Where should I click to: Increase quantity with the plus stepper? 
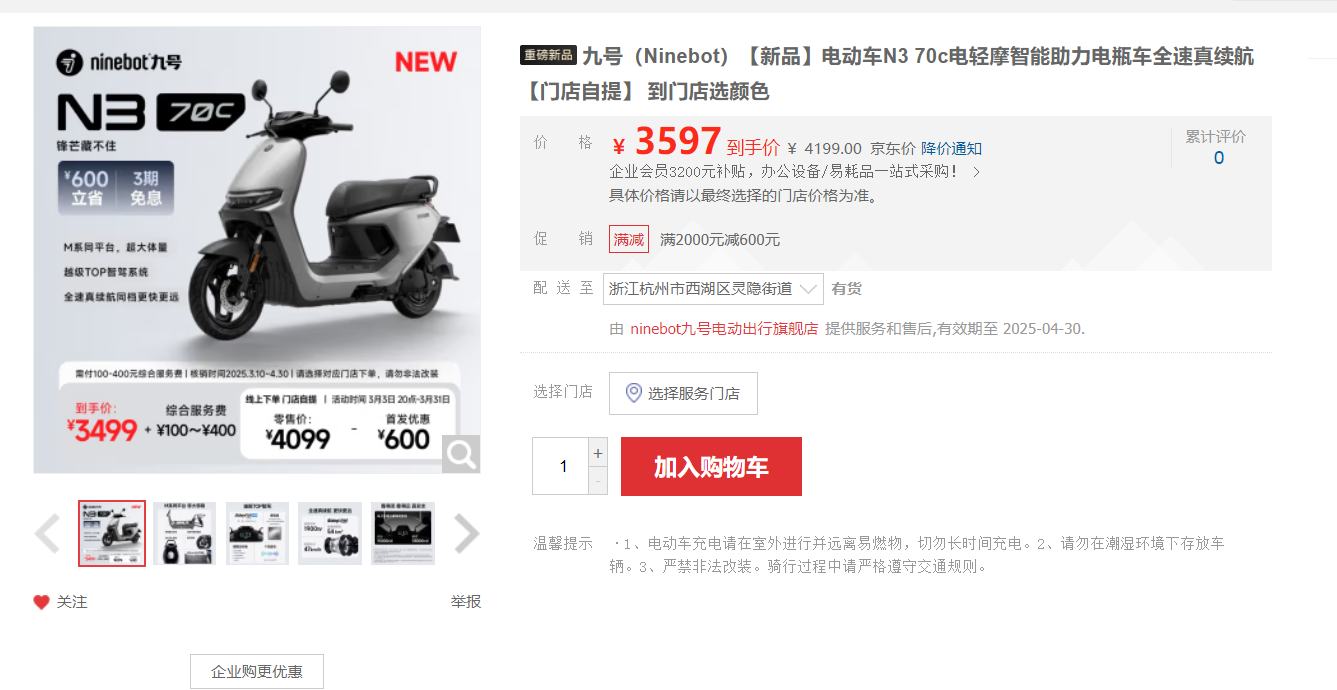[x=598, y=453]
